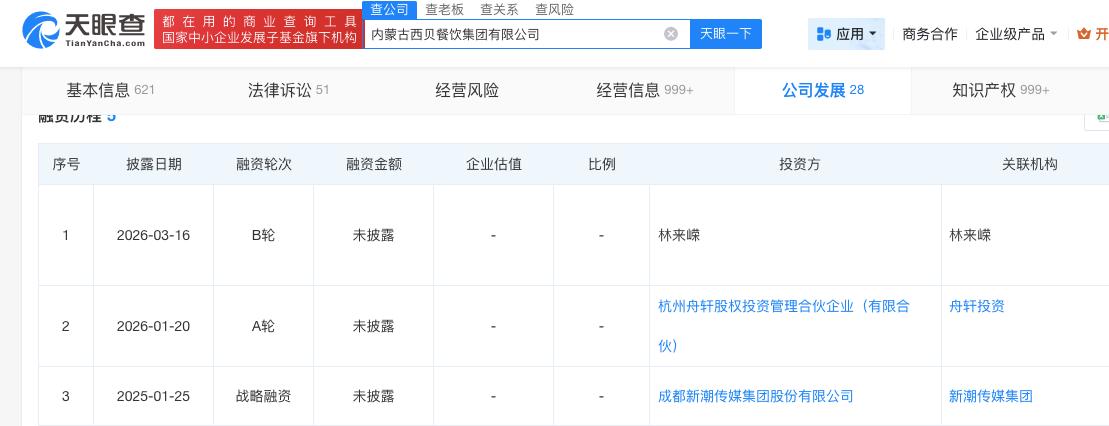Switch to the 法律诉讼 tab

289,90
